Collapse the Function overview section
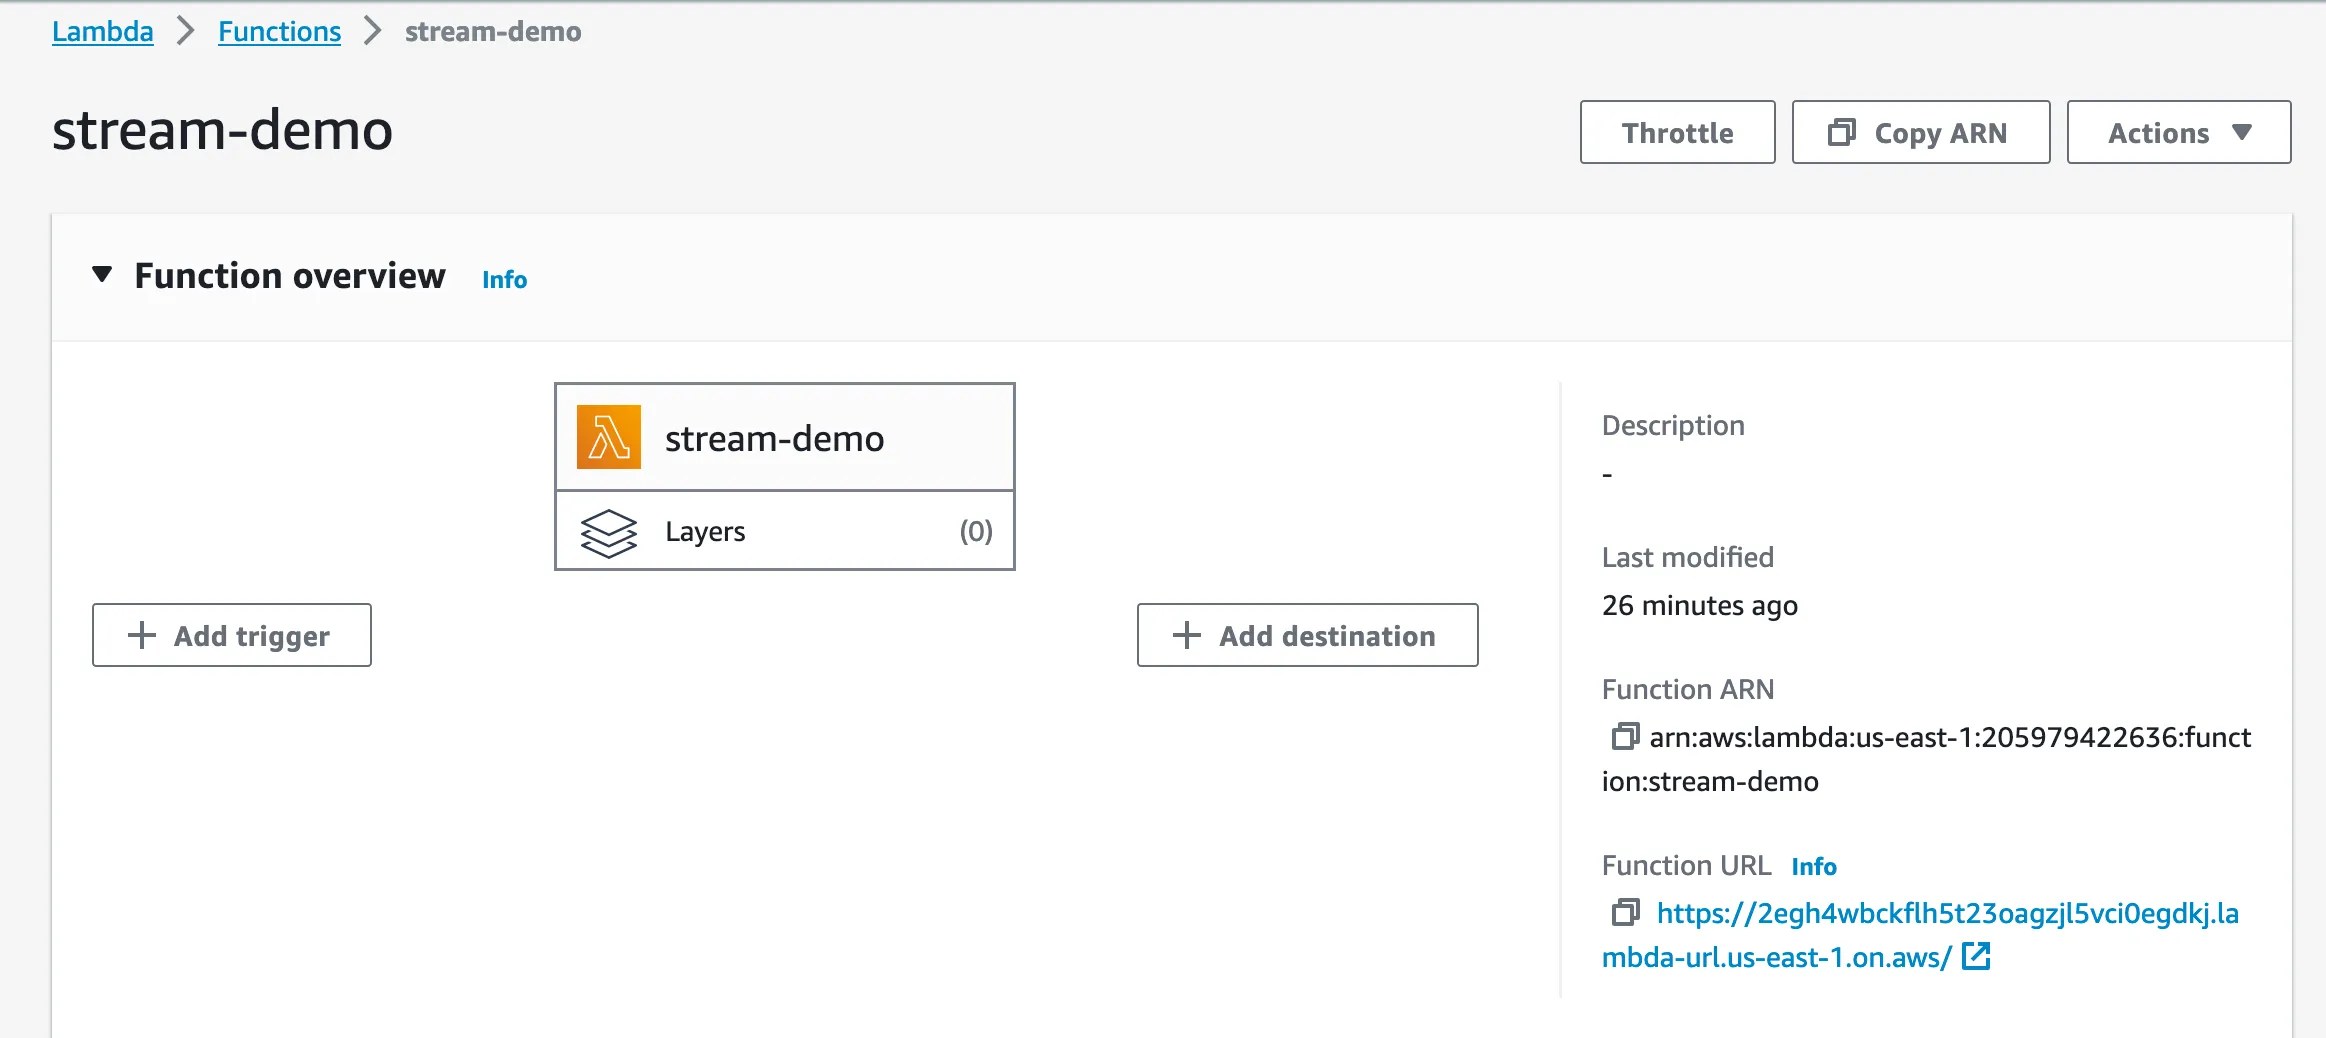Screen dimensions: 2326x1038 [x=103, y=275]
